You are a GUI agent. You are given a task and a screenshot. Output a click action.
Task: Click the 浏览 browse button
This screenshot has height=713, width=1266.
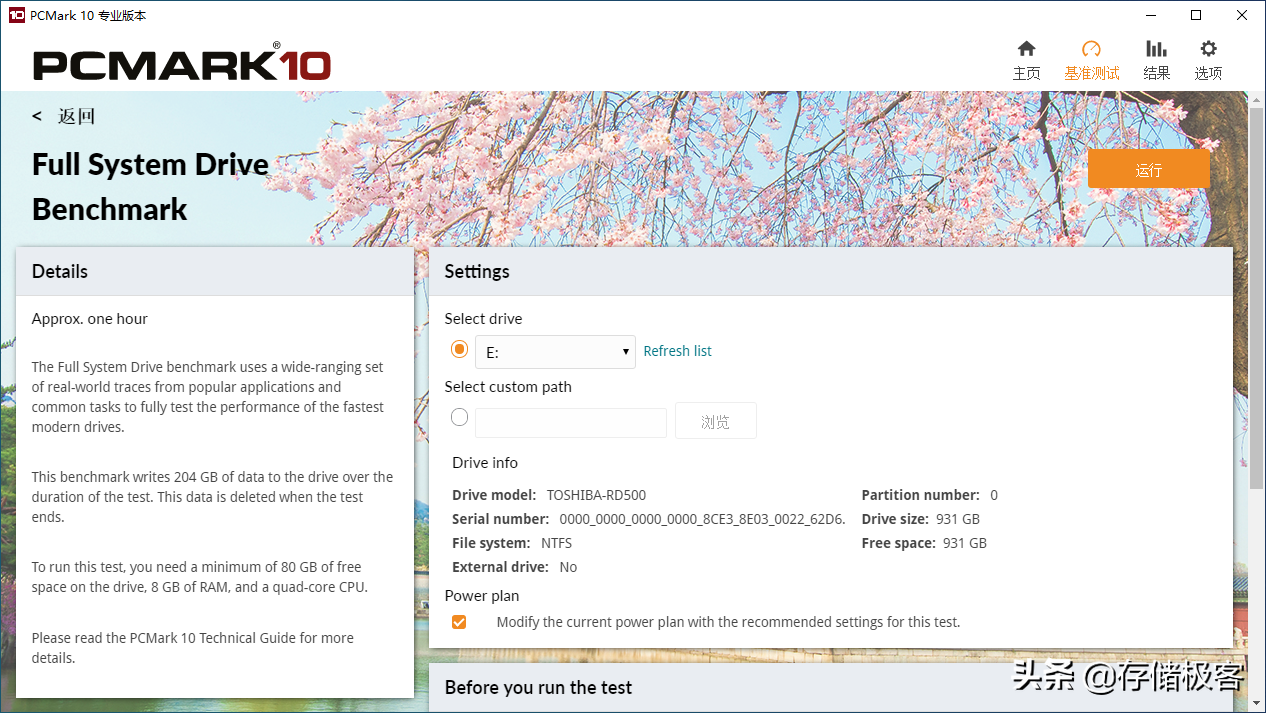pos(715,421)
